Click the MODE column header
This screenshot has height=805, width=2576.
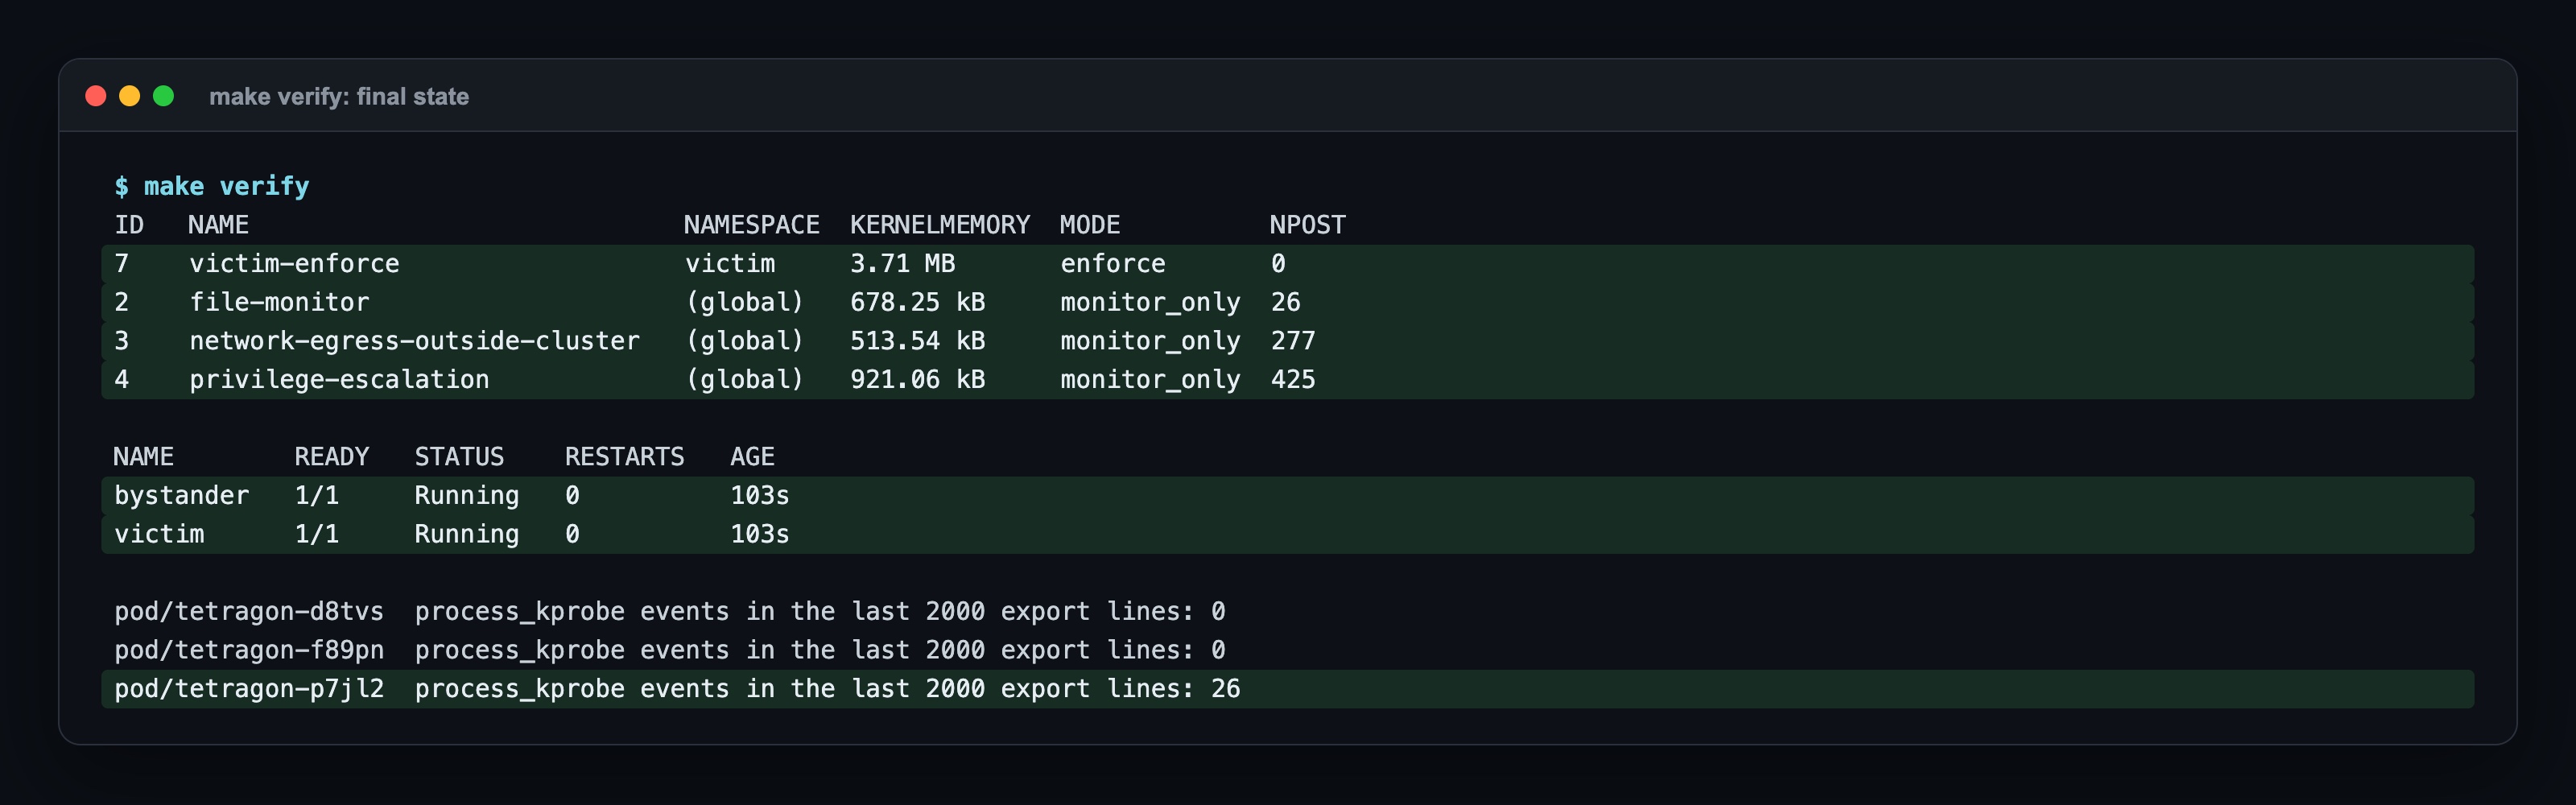(x=1090, y=225)
